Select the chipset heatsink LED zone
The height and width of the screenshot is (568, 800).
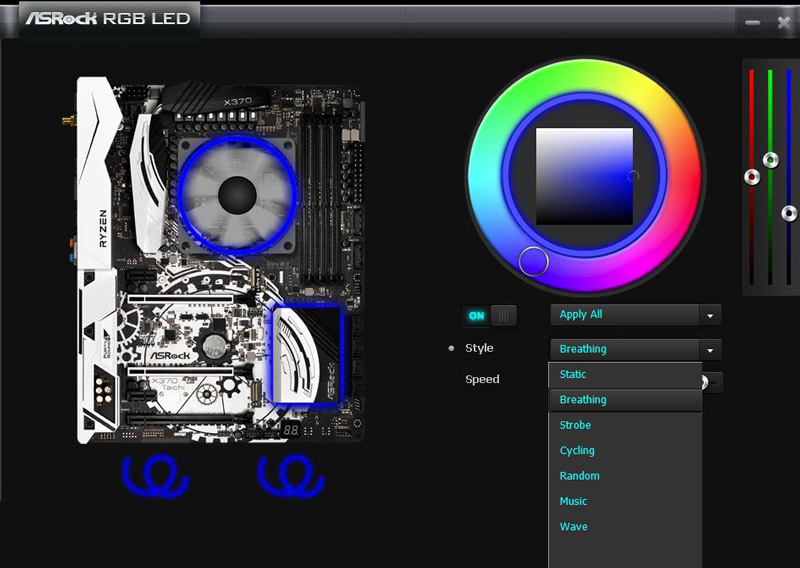tap(306, 354)
